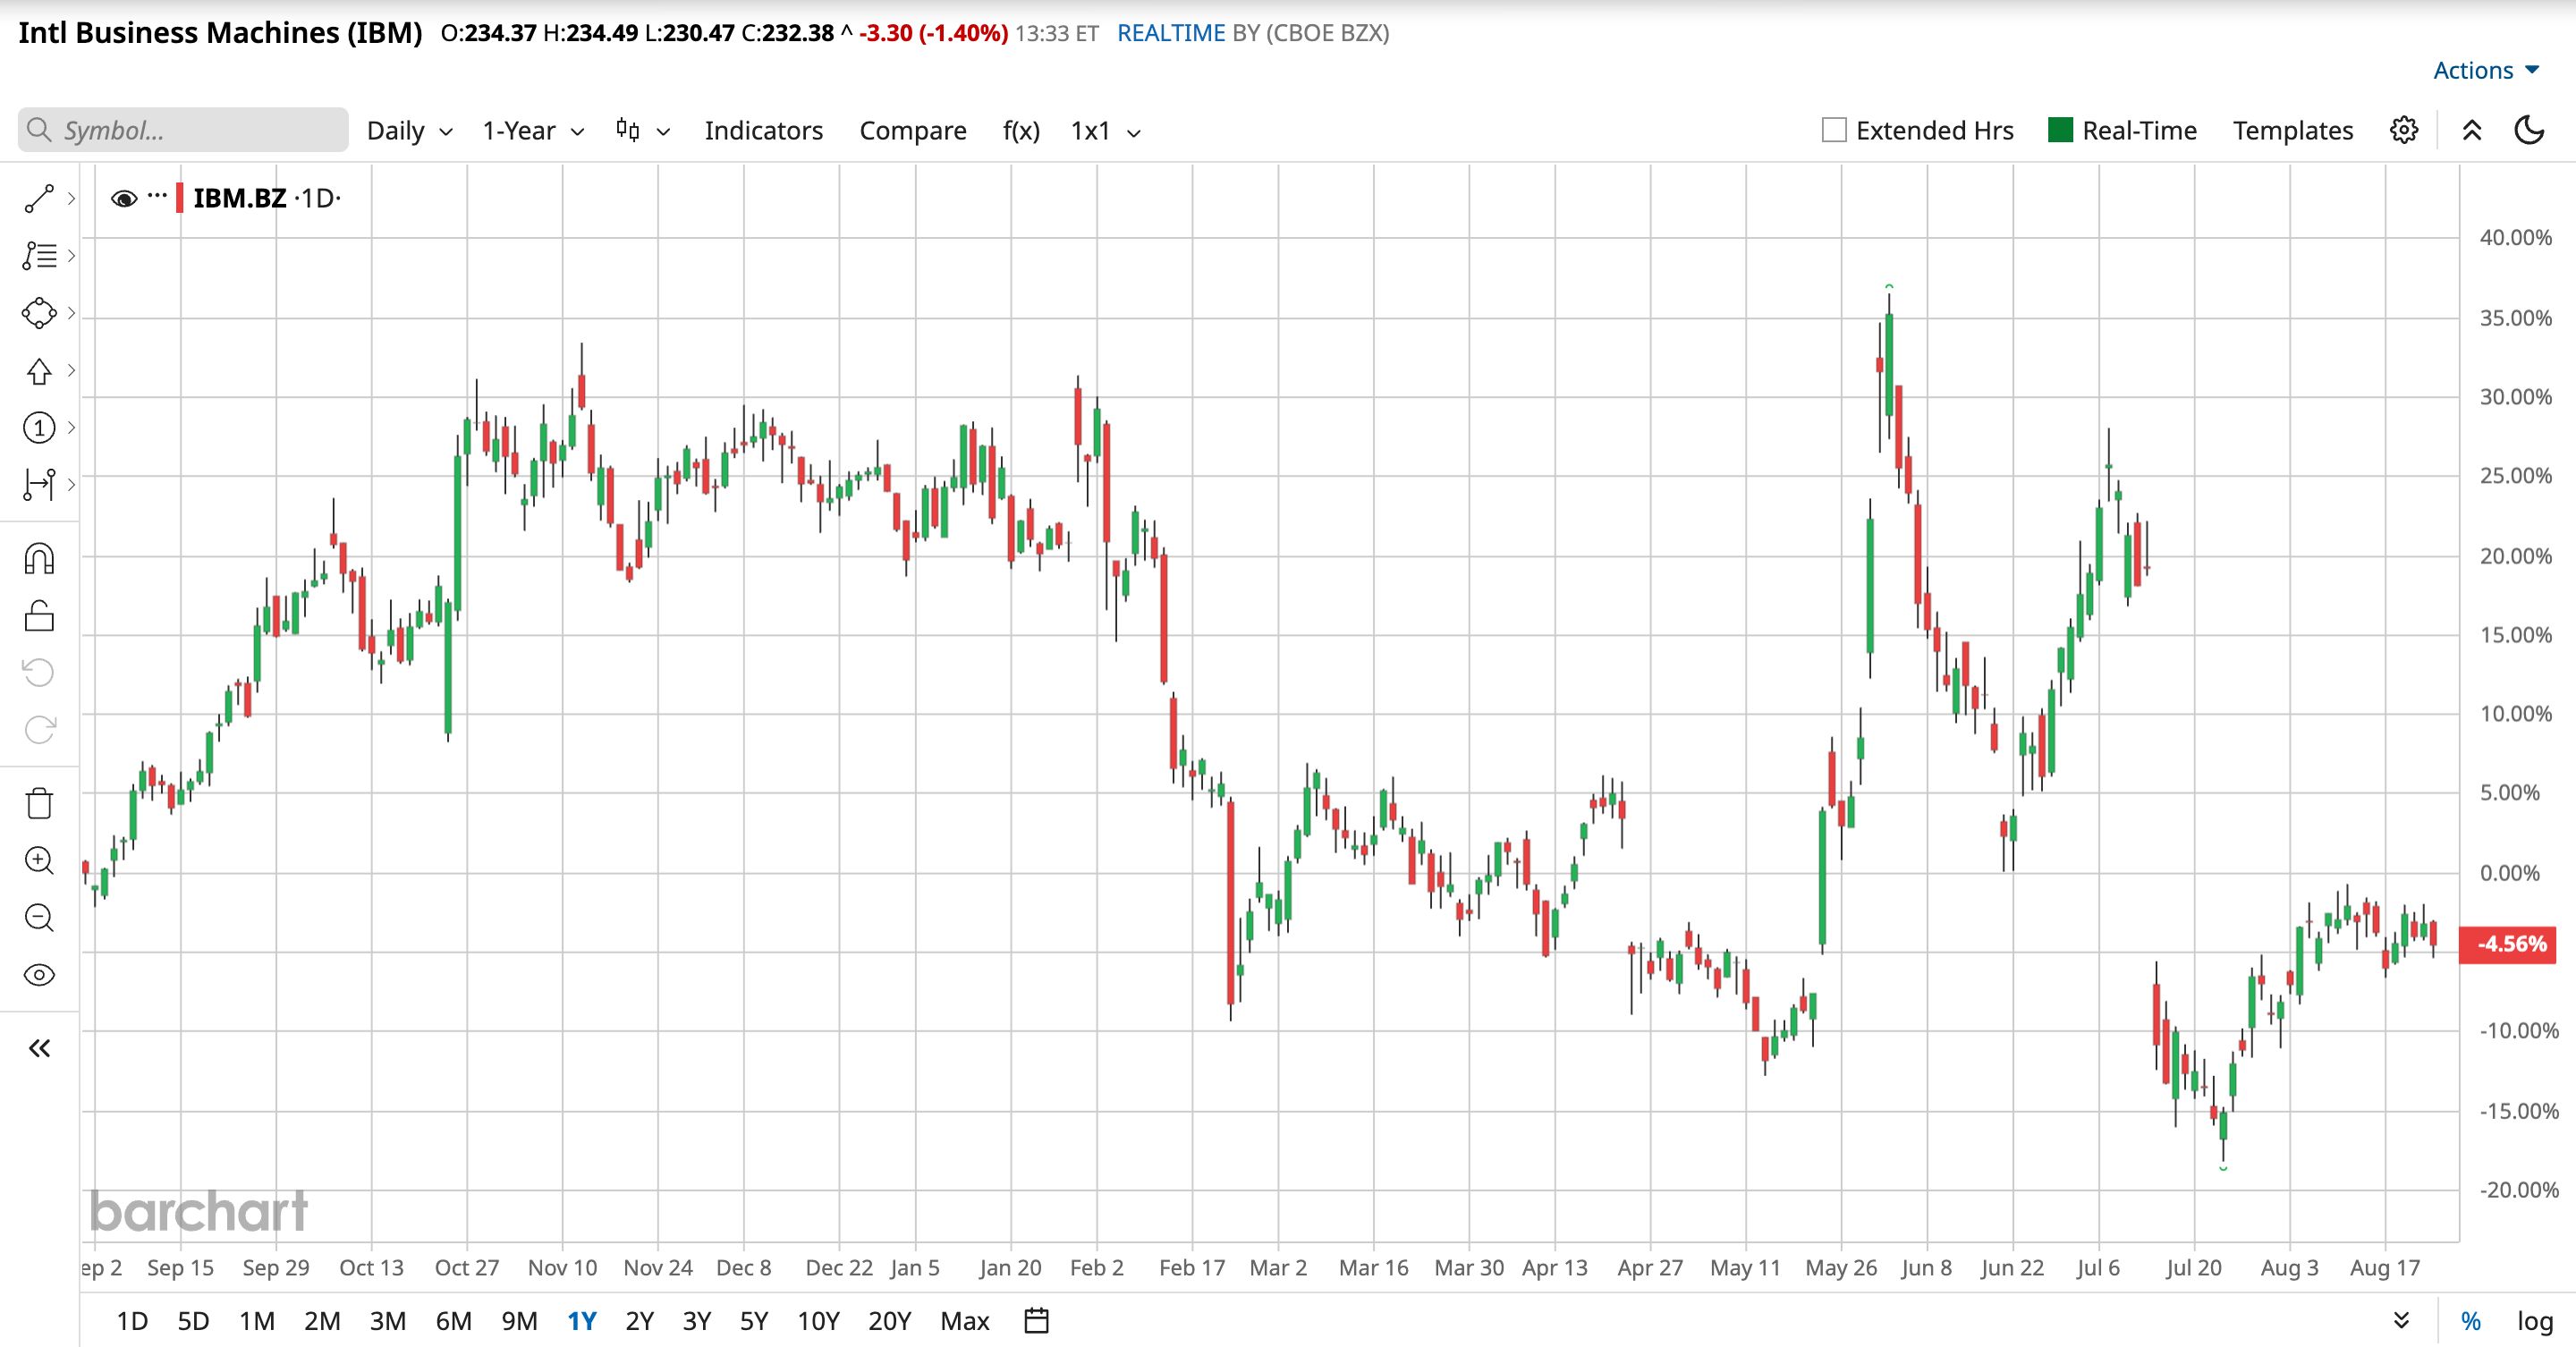Open the candlestick chart type dropdown

642,131
